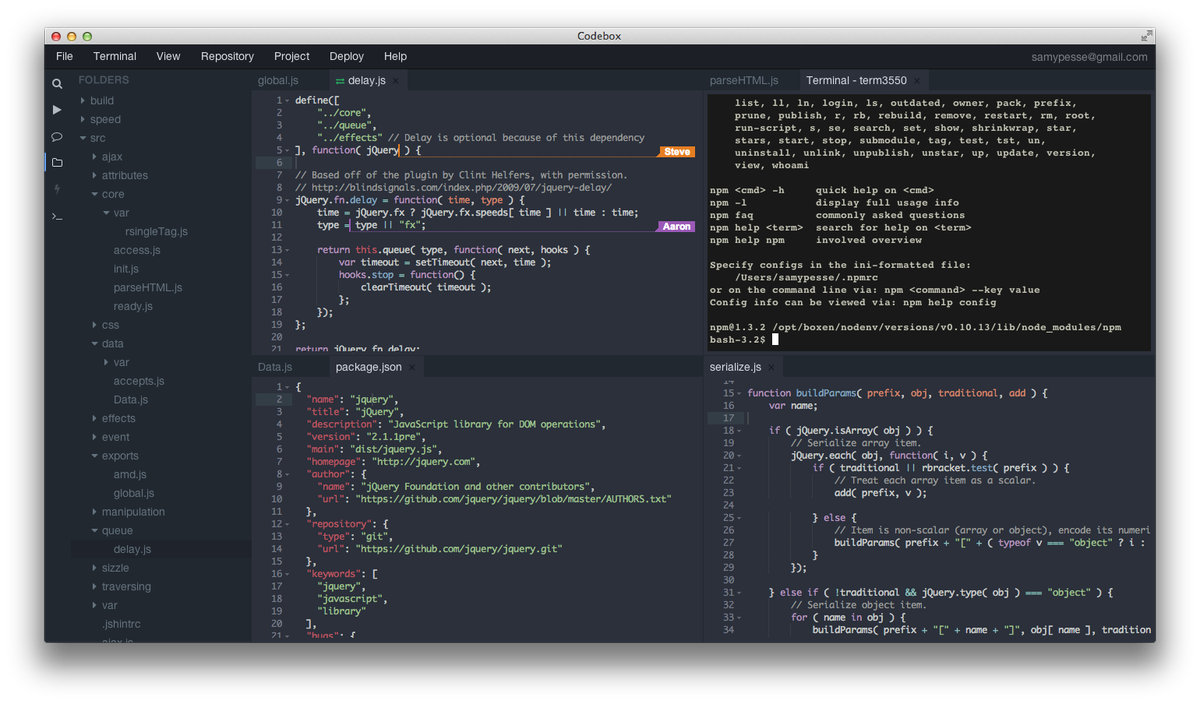Viewport: 1200px width, 704px height.
Task: Click the purple Aaron collaborator badge
Action: point(676,227)
